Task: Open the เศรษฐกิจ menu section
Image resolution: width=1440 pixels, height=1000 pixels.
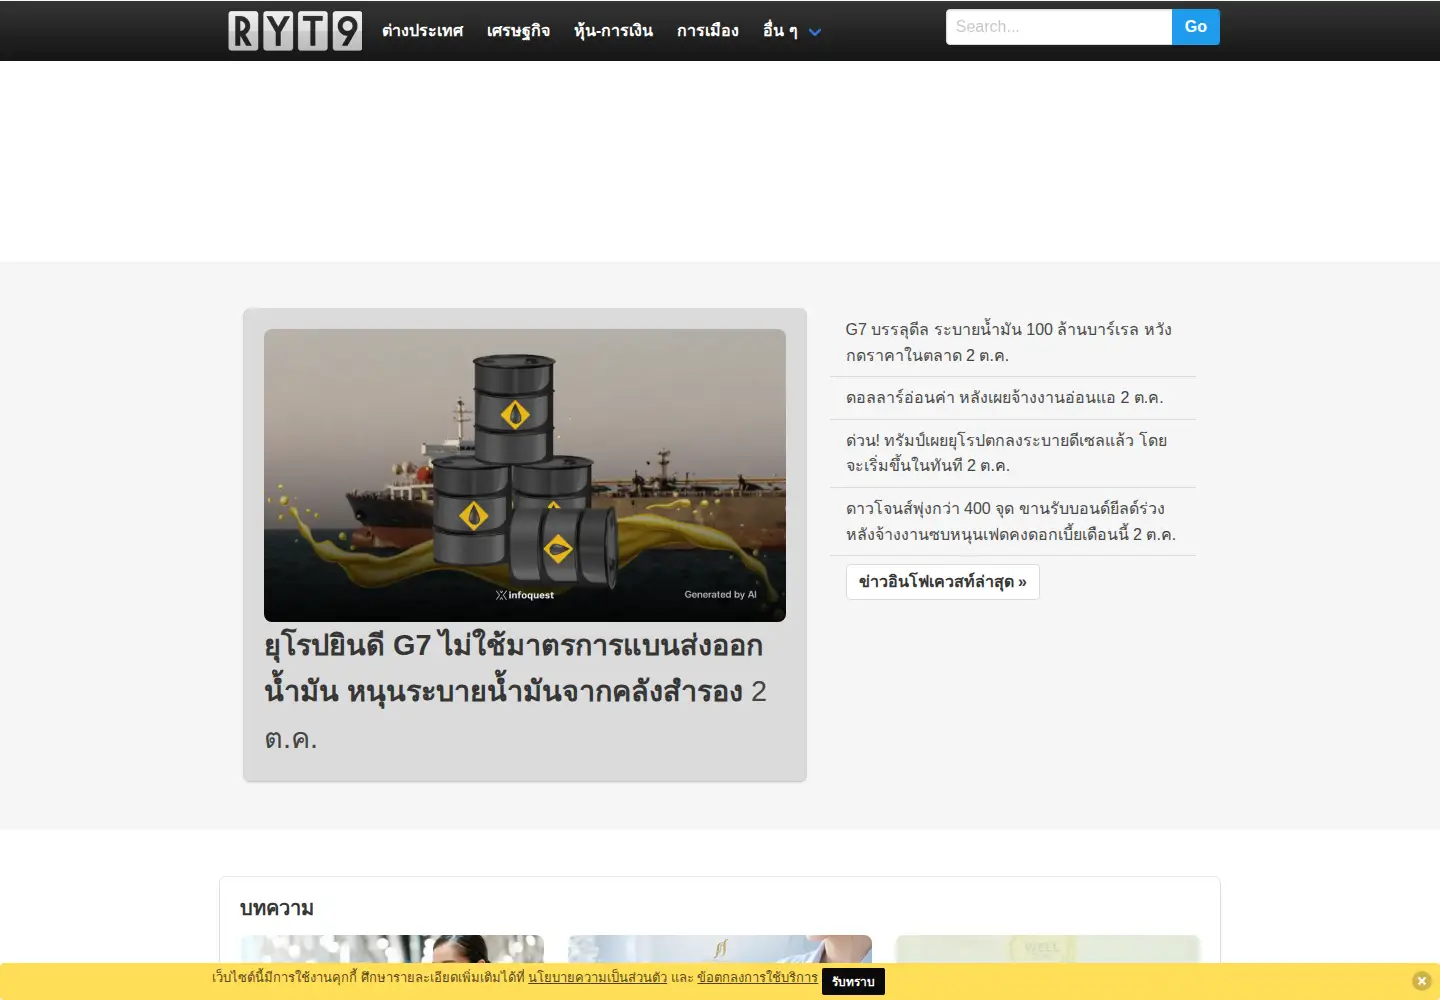Action: pyautogui.click(x=518, y=31)
